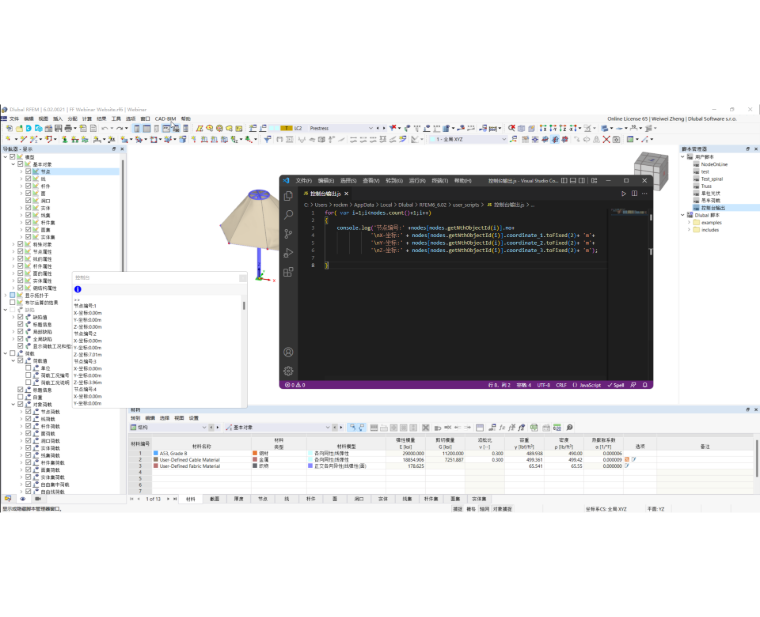Click the RFEM Redo arrow icon
The width and height of the screenshot is (760, 617).
click(x=119, y=128)
